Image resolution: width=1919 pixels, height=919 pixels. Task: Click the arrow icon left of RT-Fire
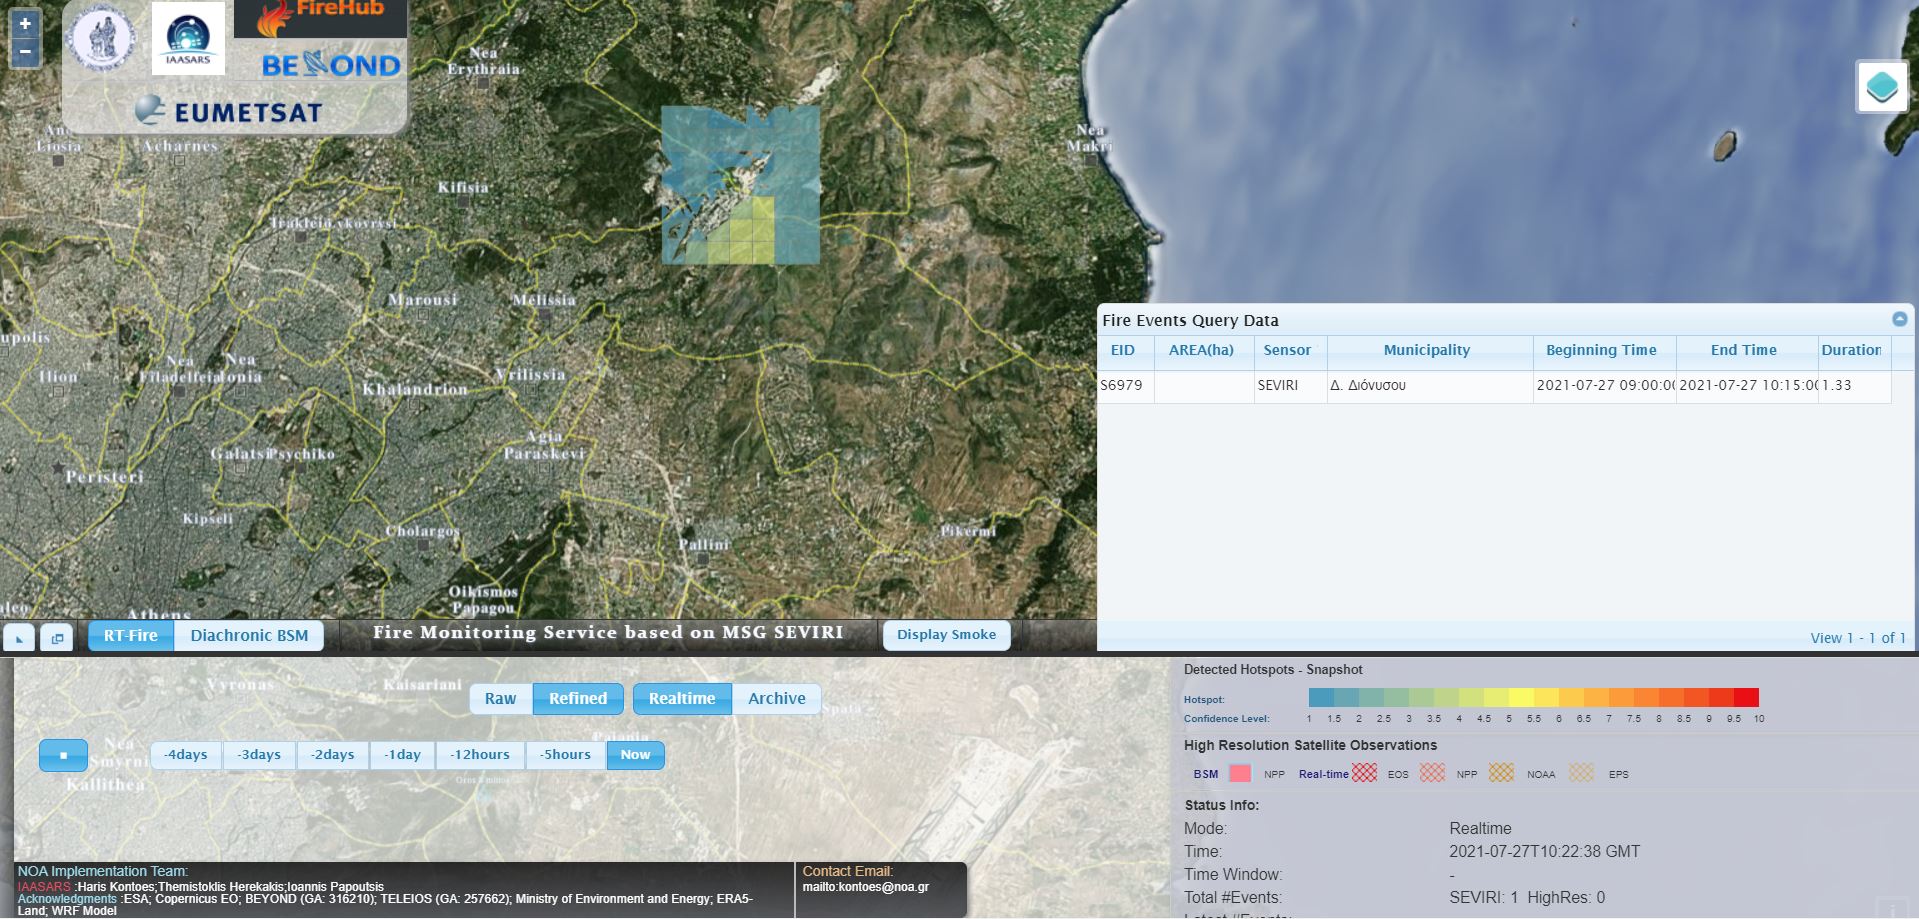click(x=20, y=637)
